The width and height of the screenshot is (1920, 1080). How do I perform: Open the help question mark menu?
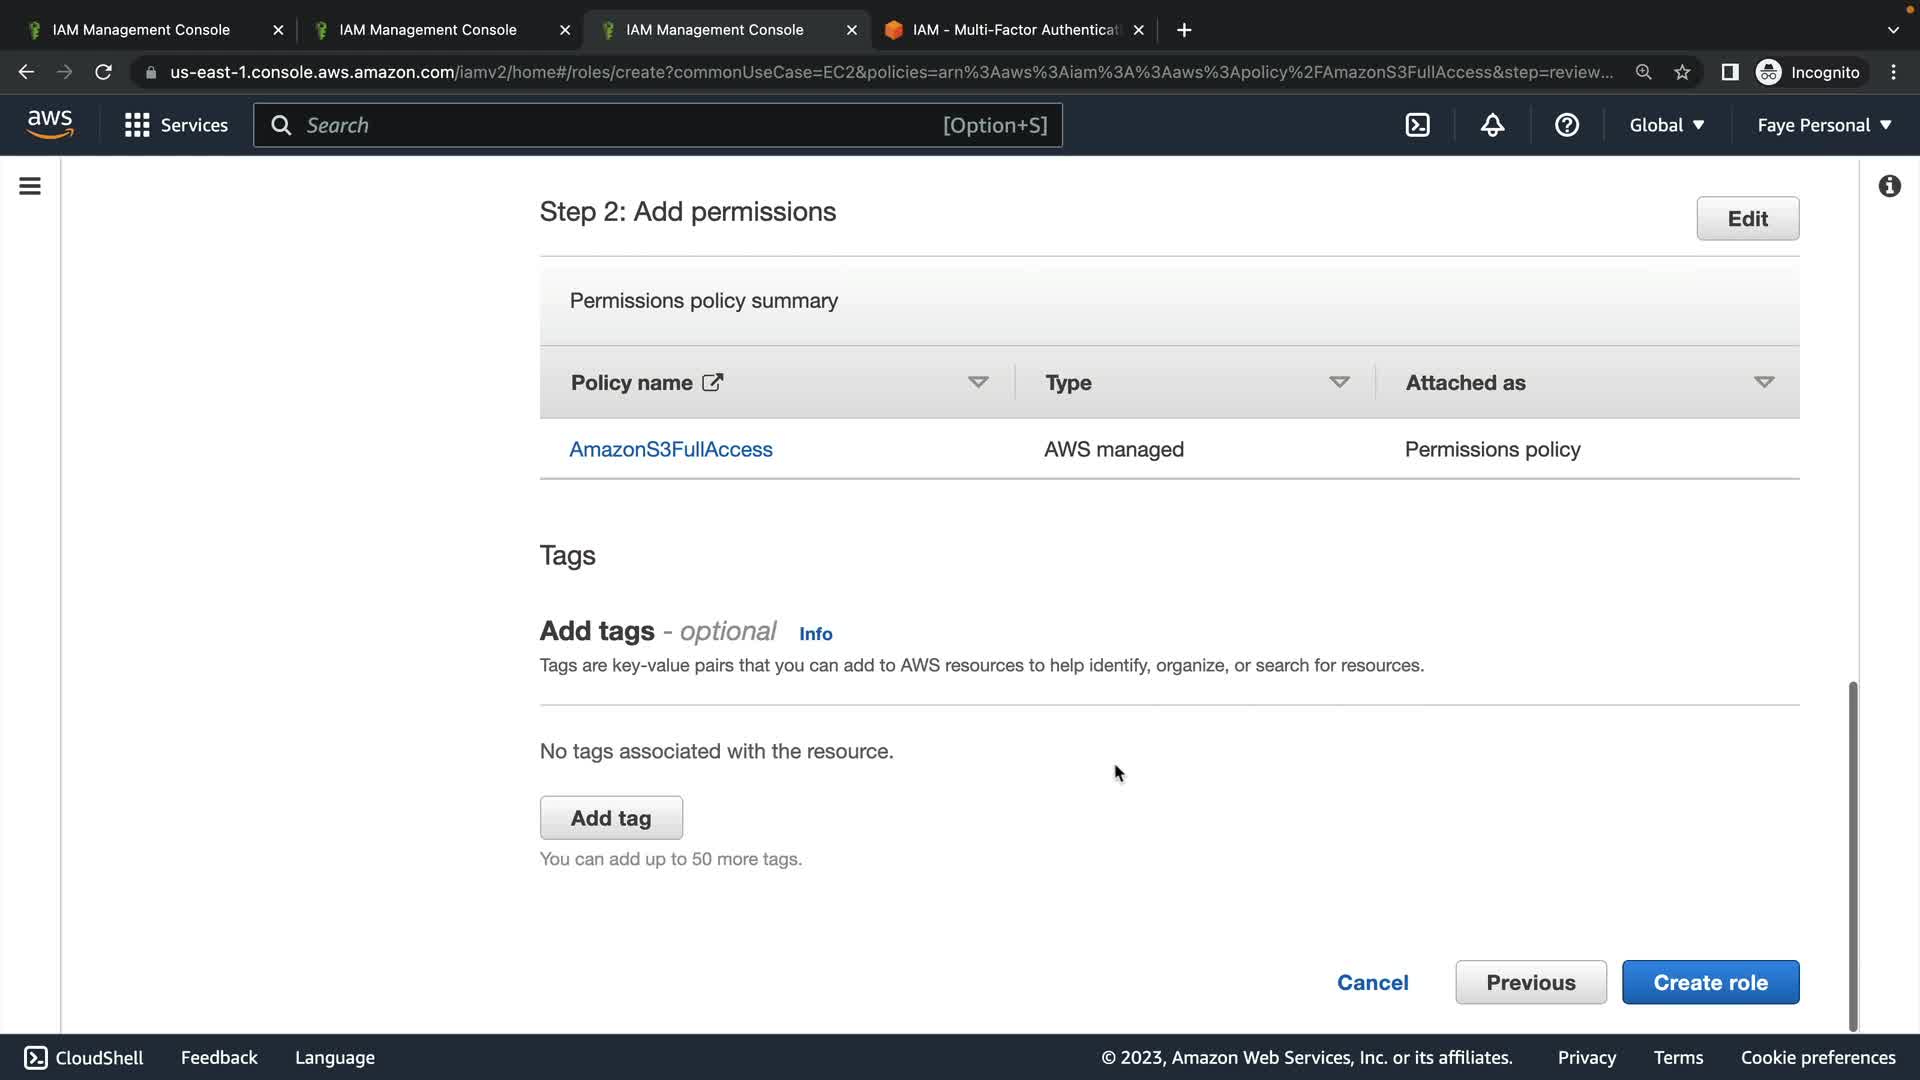pos(1566,125)
